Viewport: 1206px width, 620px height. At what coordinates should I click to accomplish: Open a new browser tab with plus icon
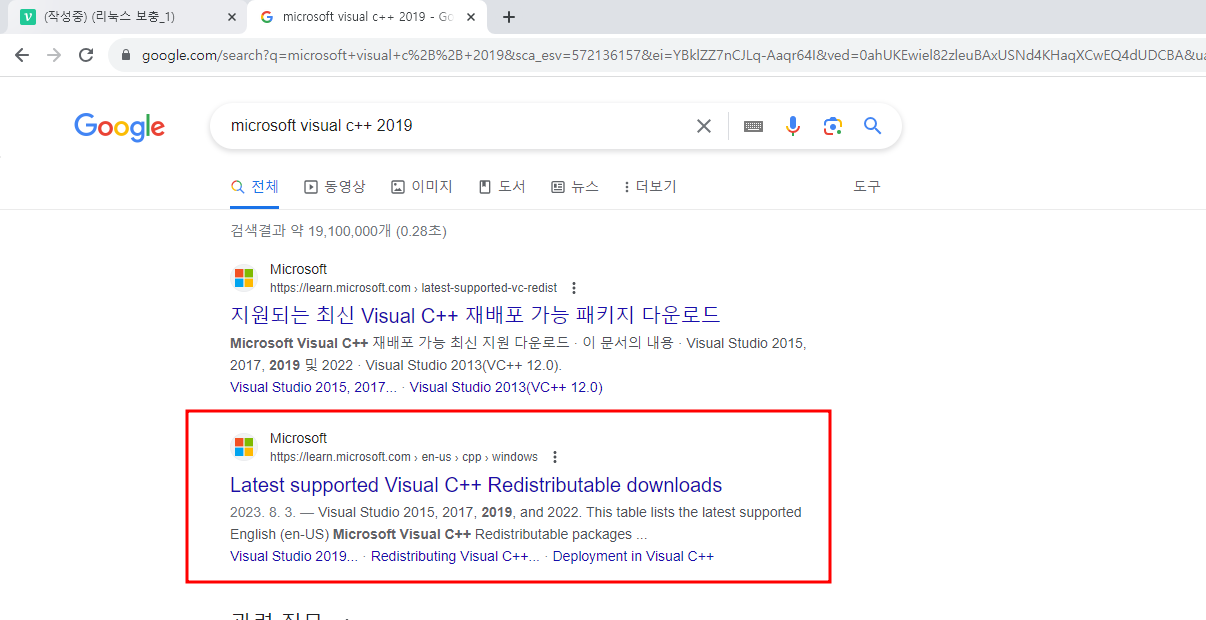pyautogui.click(x=509, y=17)
